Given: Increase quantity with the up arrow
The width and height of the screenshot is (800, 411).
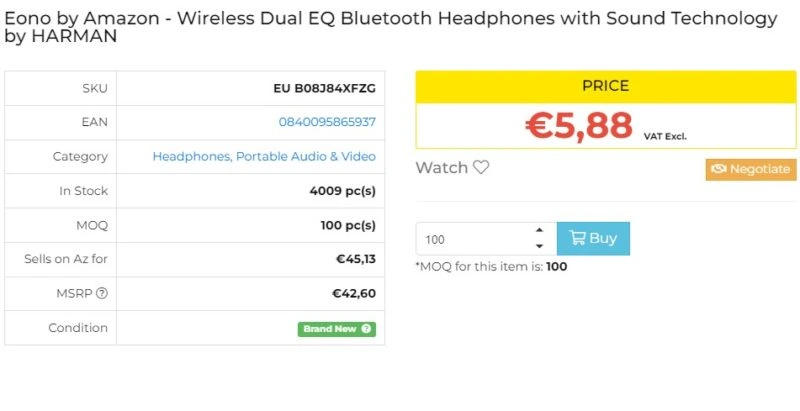Looking at the screenshot, I should pos(539,231).
